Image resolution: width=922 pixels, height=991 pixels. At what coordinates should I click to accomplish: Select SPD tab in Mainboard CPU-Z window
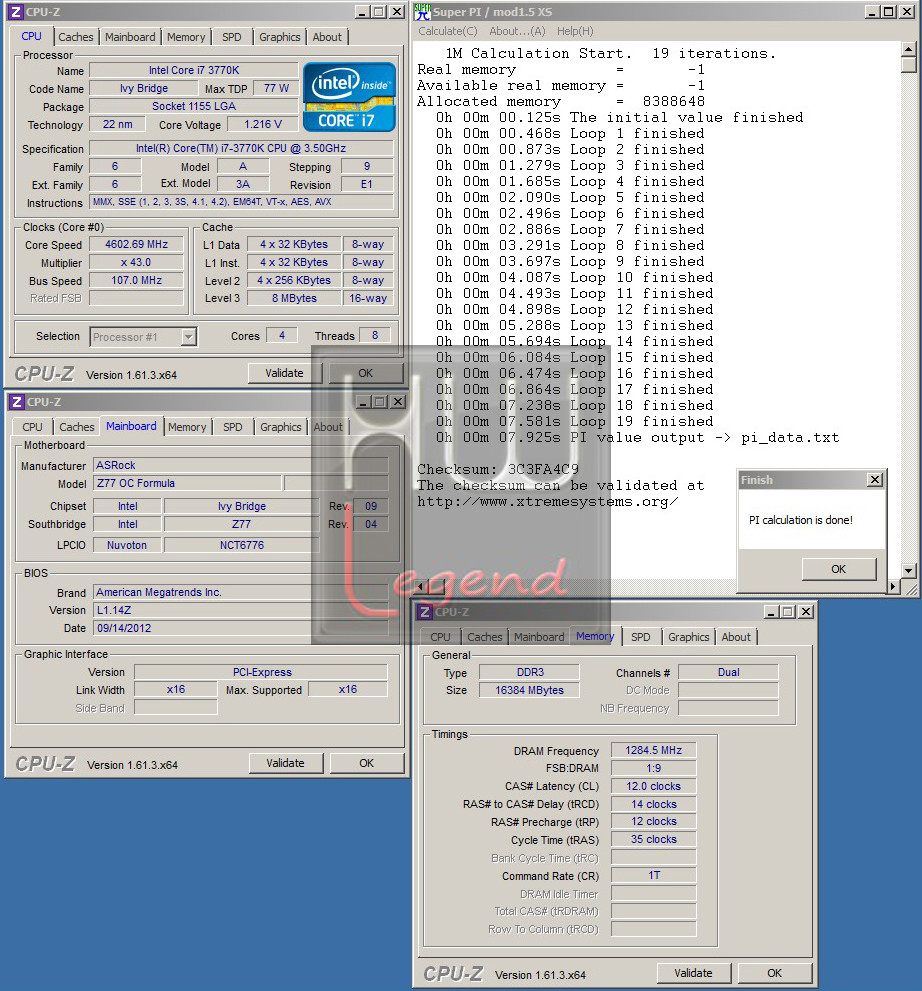(x=233, y=427)
